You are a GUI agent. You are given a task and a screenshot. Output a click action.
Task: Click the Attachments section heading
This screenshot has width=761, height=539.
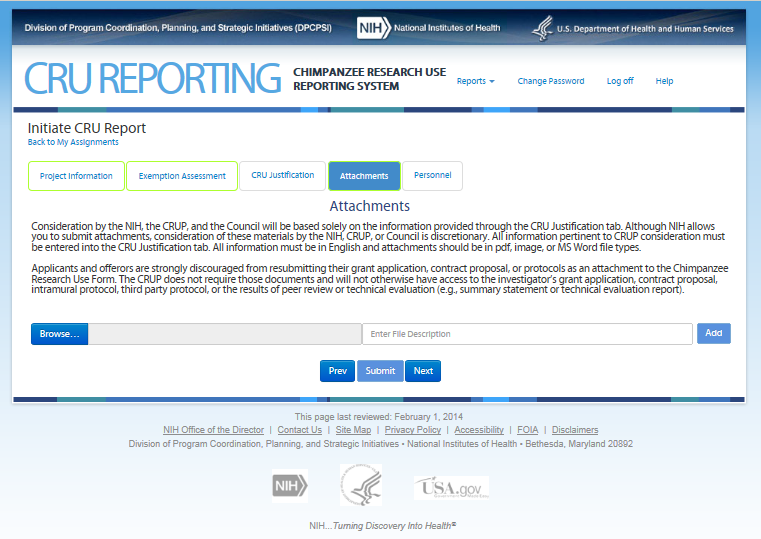coord(369,206)
